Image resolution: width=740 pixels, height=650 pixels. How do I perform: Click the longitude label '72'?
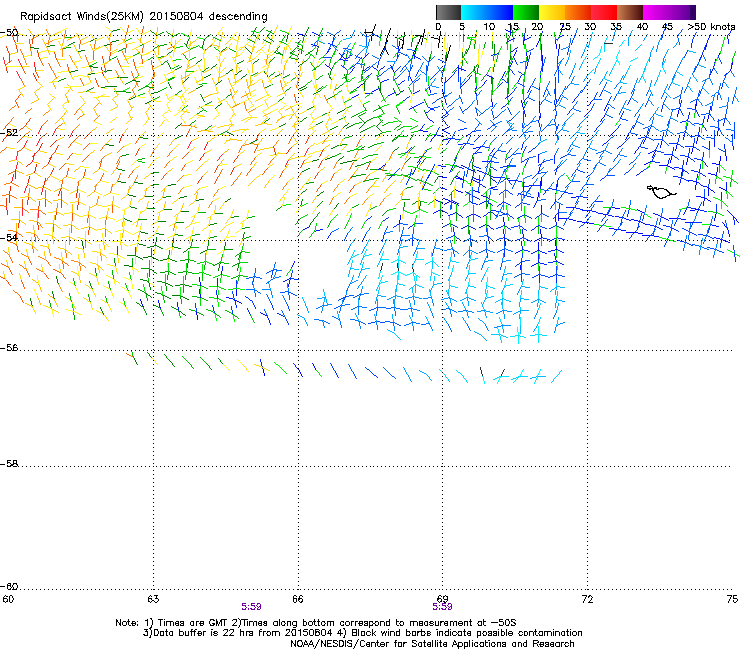tap(588, 599)
